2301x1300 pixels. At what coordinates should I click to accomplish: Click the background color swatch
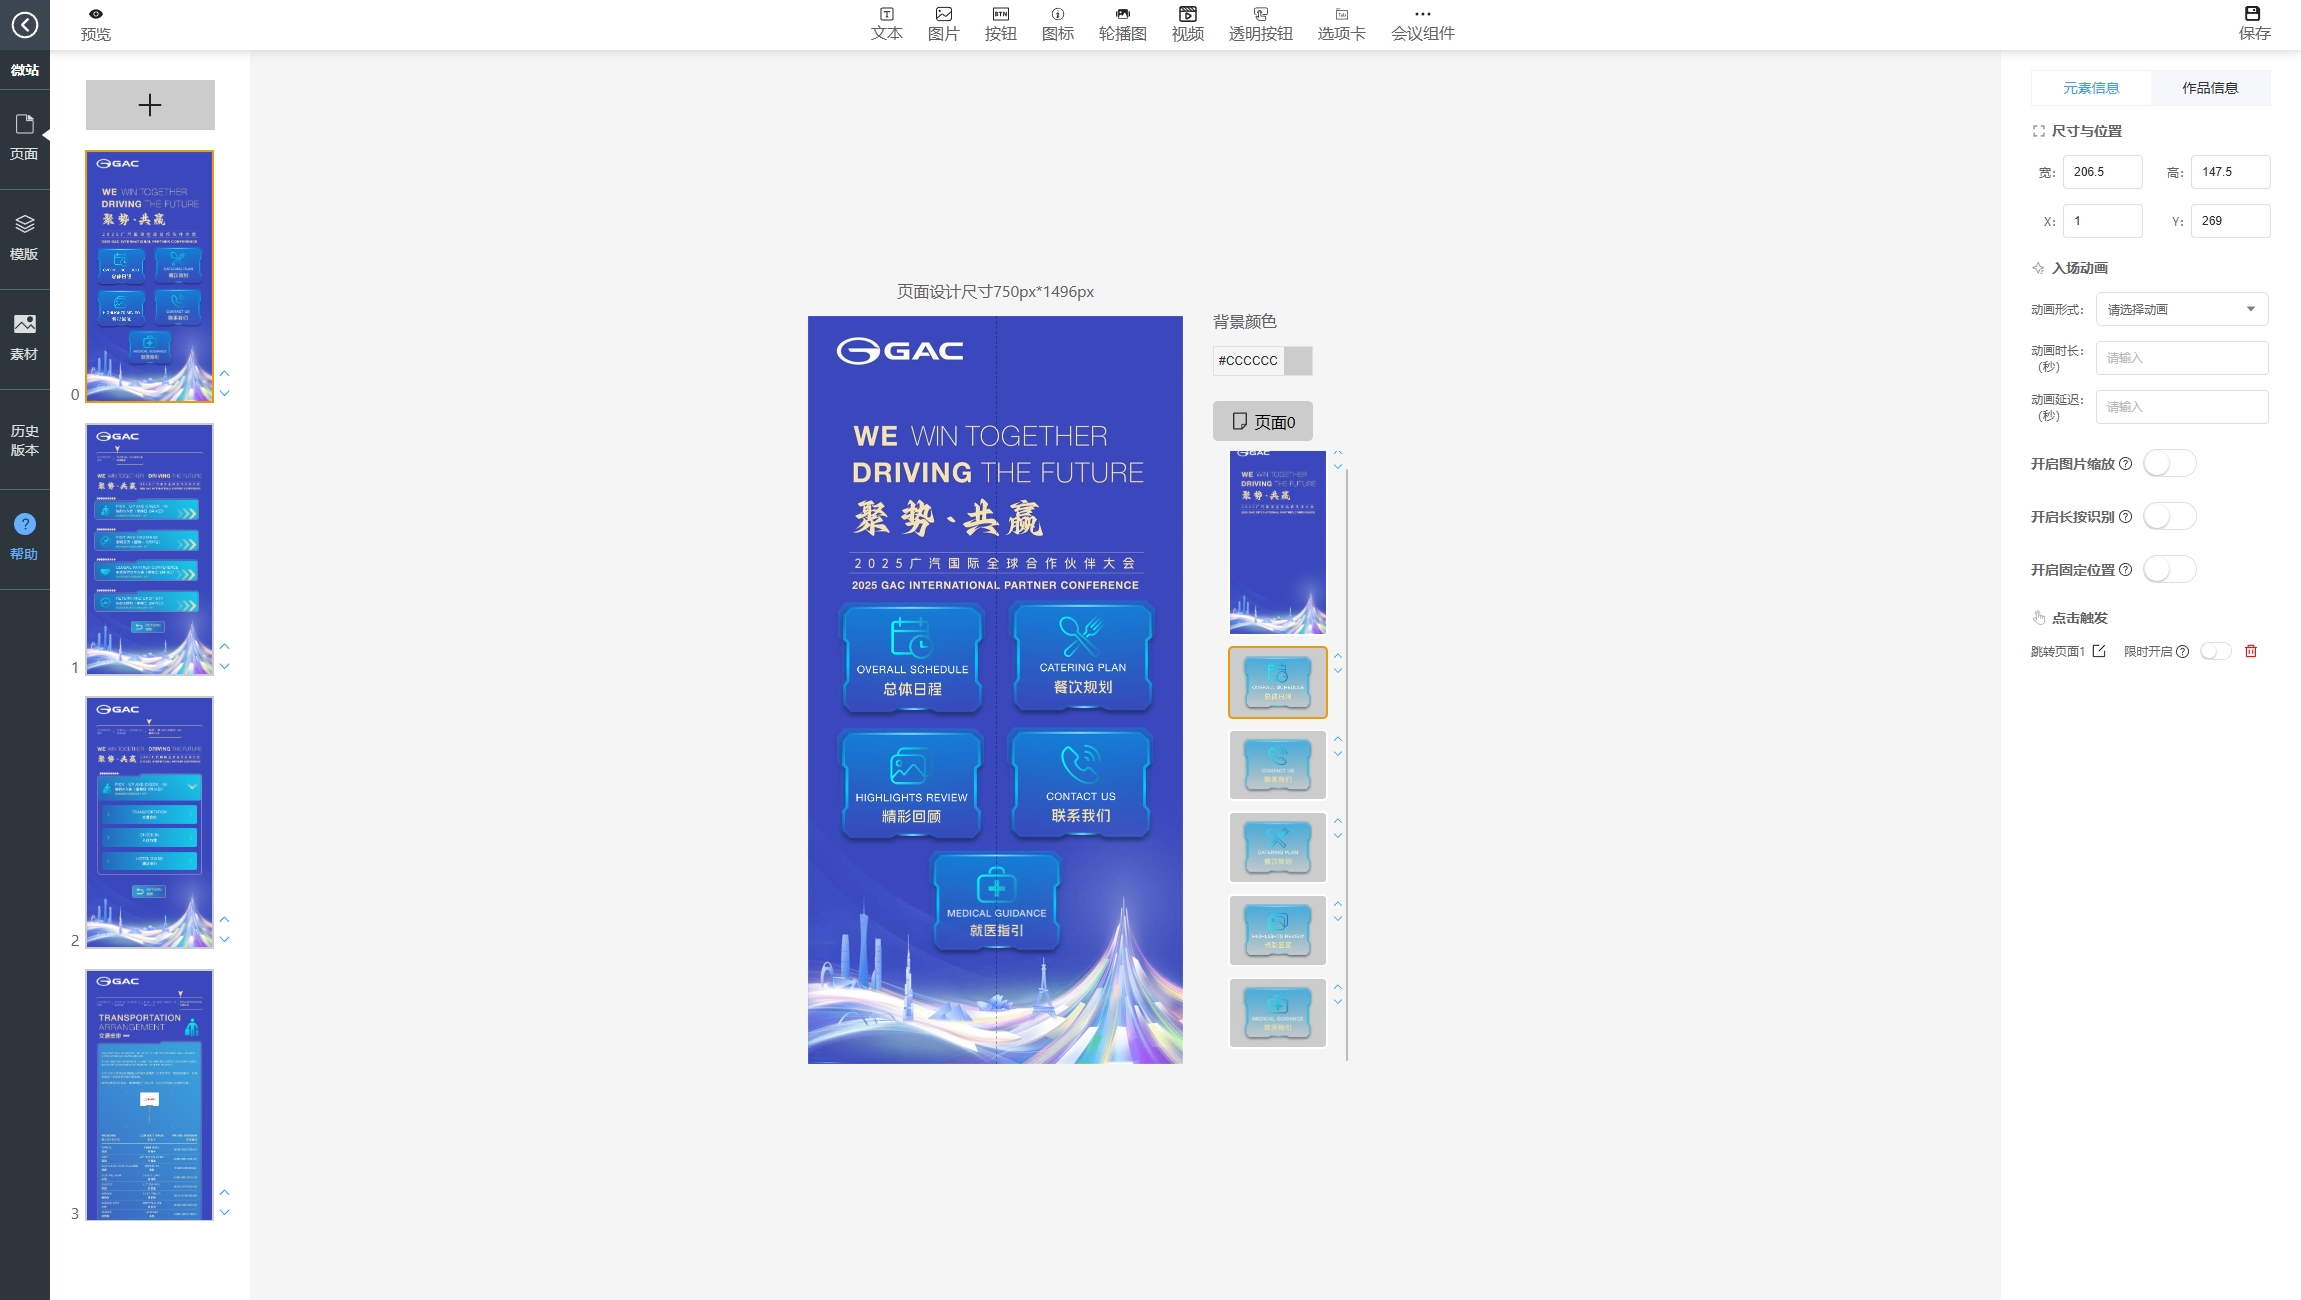coord(1298,361)
